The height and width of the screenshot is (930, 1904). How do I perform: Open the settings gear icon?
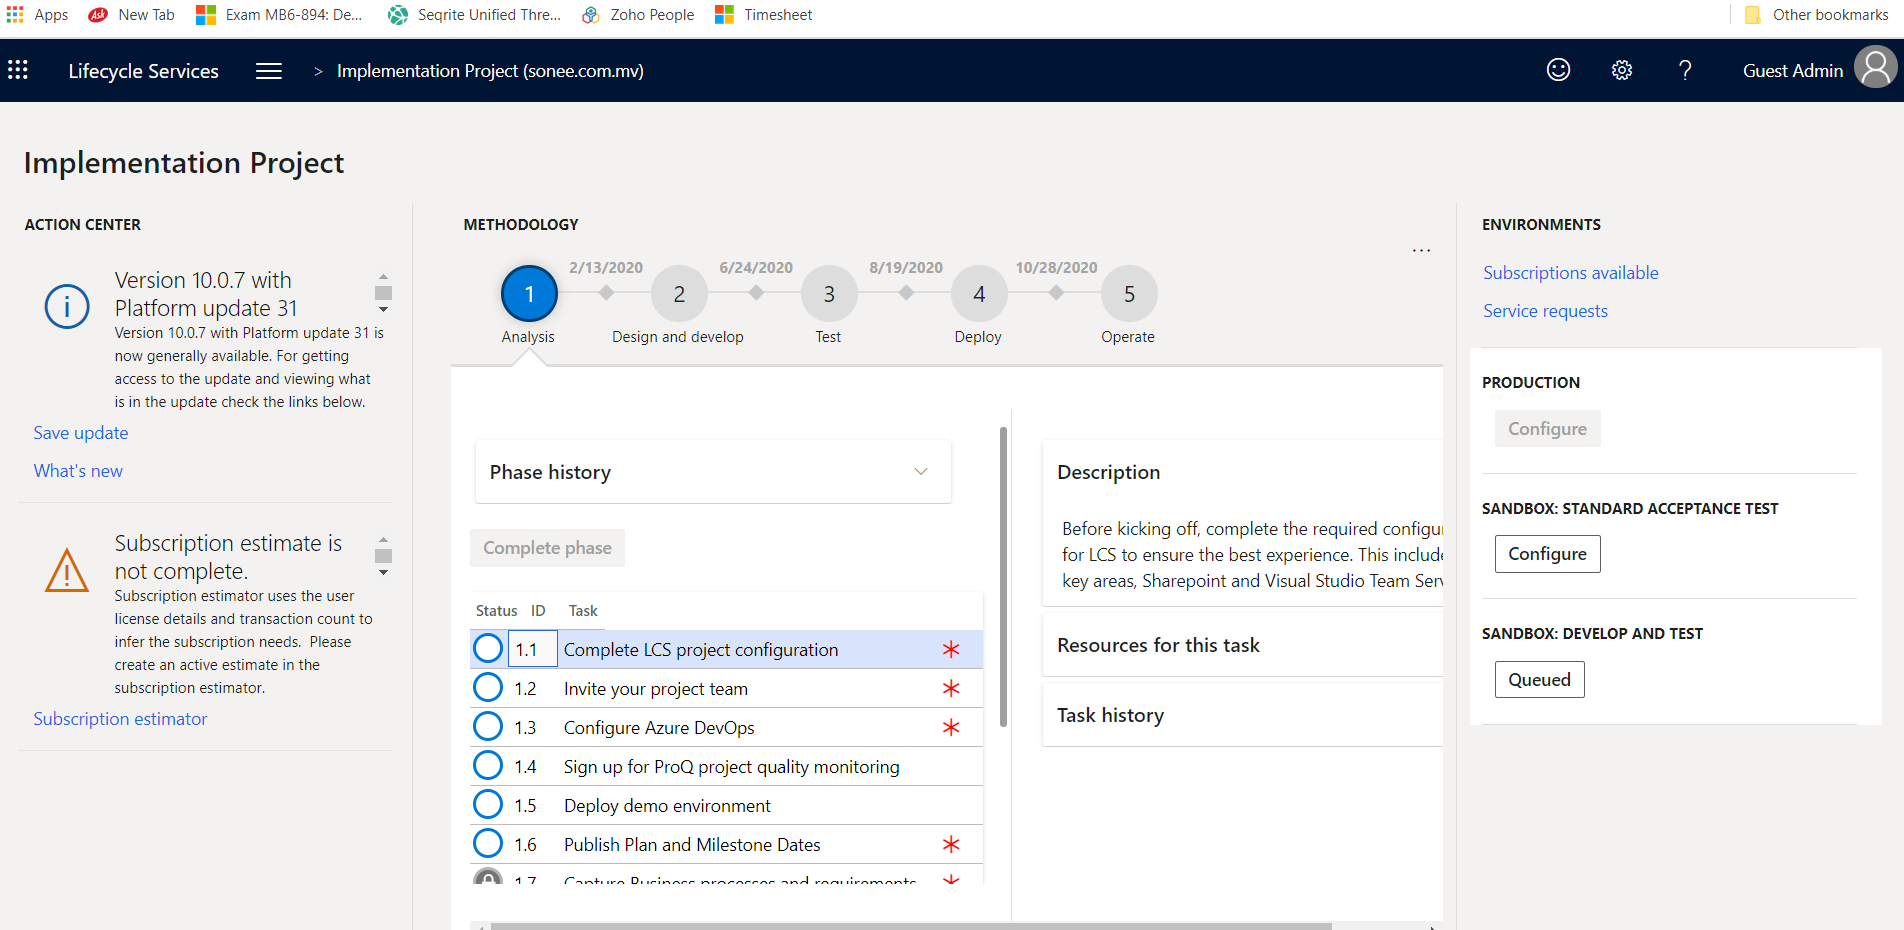(1622, 70)
